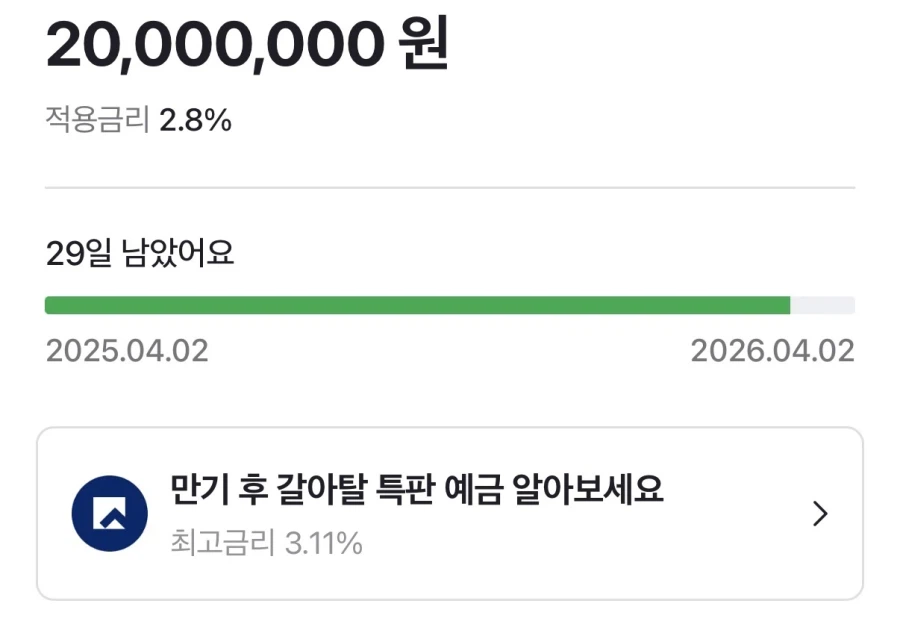The height and width of the screenshot is (627, 900).
Task: Click the 3.11% rate in the card
Action: (x=323, y=544)
